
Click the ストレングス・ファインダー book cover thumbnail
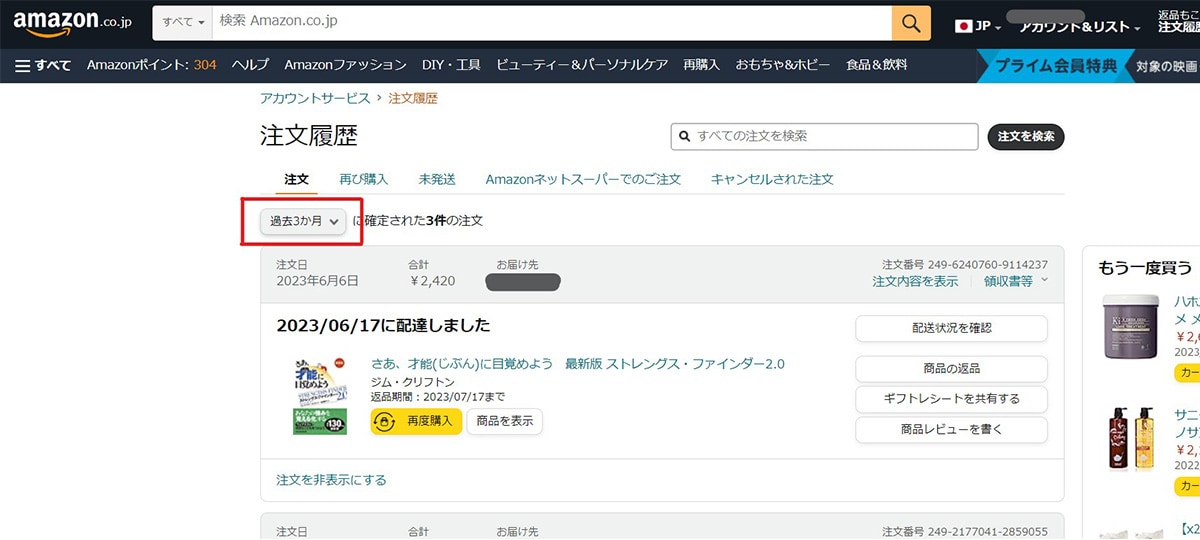[x=318, y=396]
